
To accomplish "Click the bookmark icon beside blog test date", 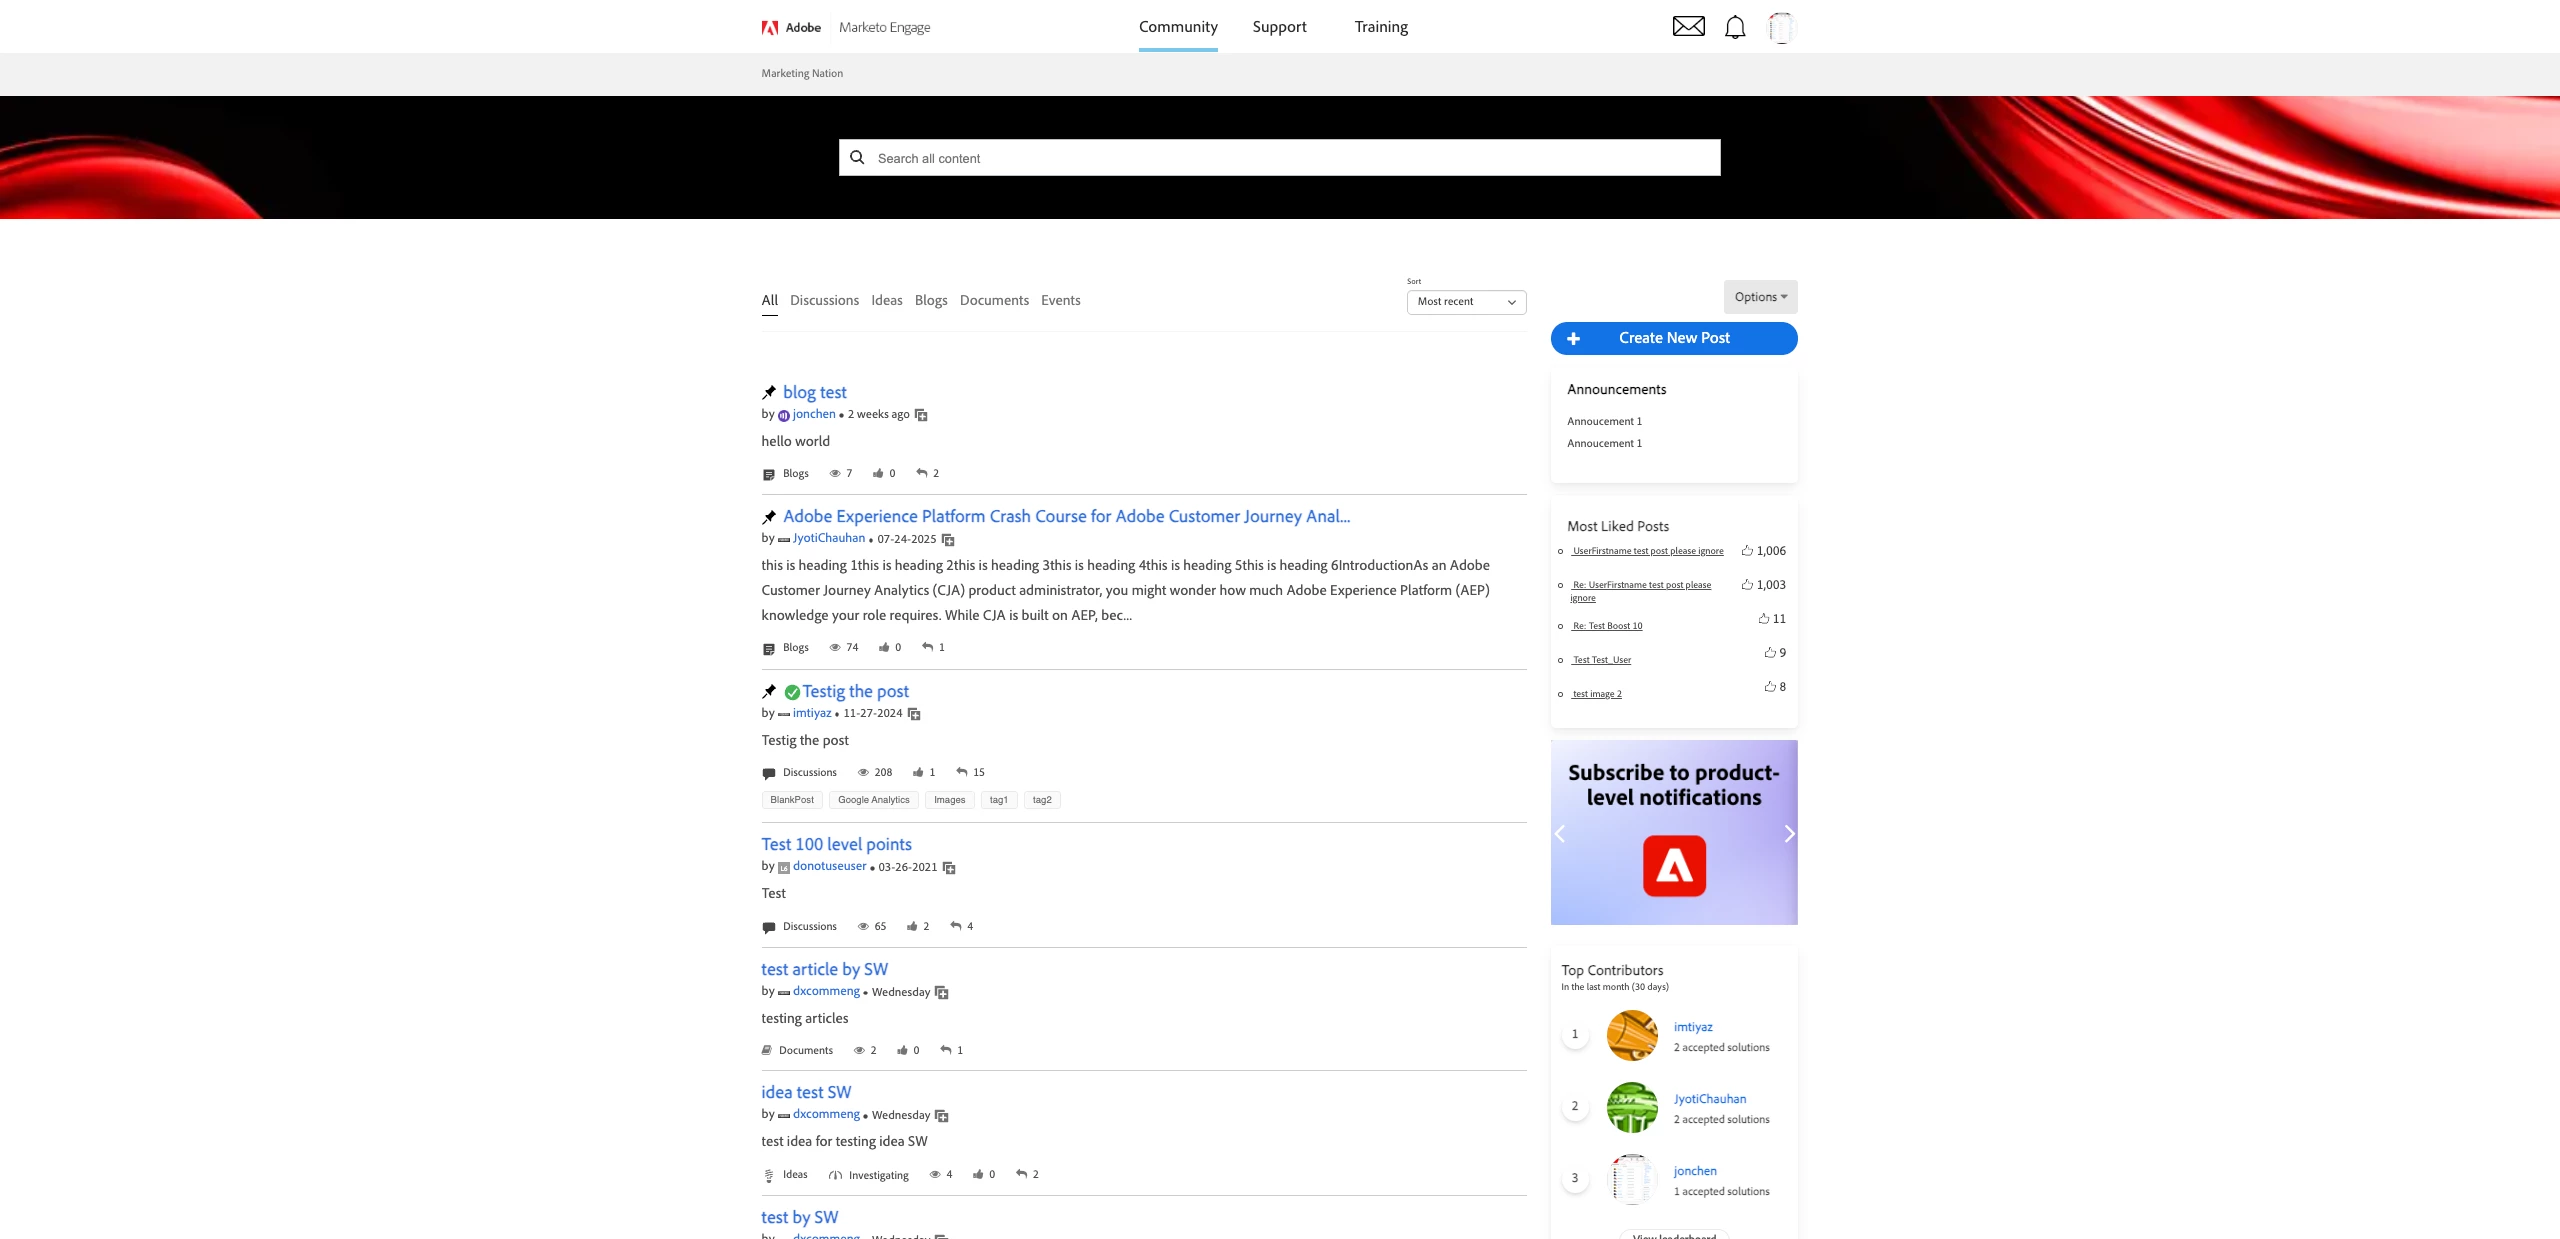I will (921, 415).
